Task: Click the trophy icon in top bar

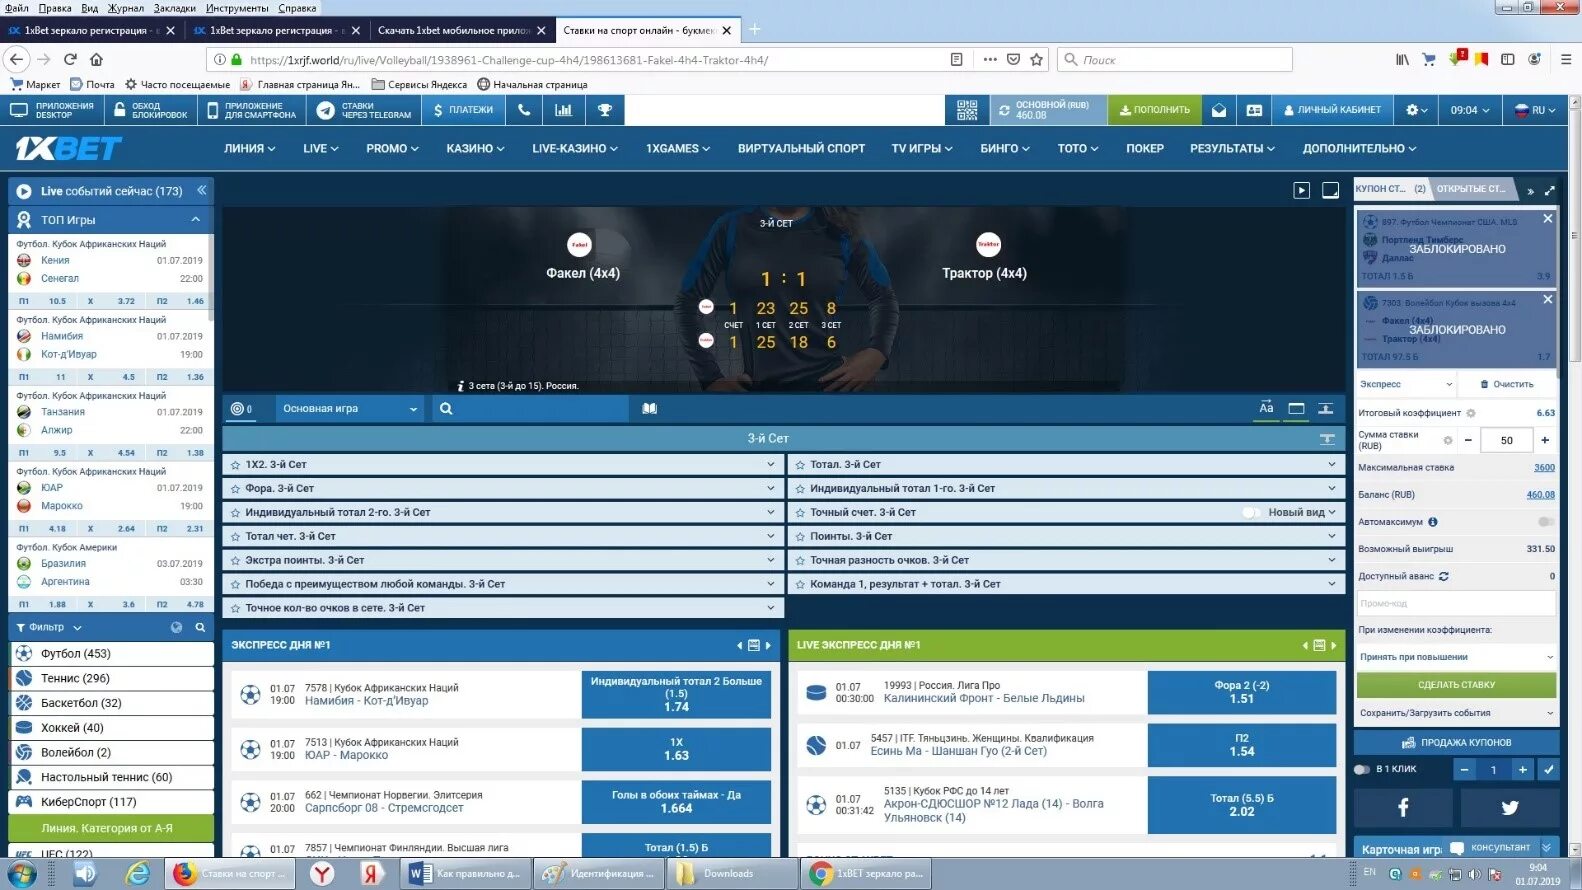Action: click(x=604, y=110)
